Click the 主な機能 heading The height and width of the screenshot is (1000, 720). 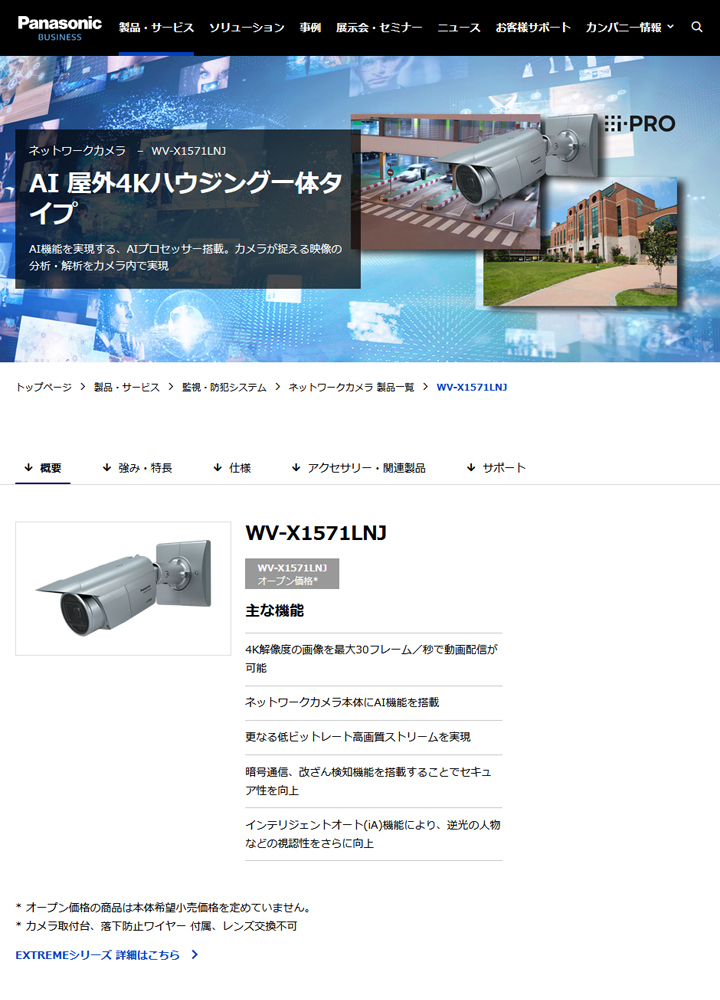(x=275, y=611)
